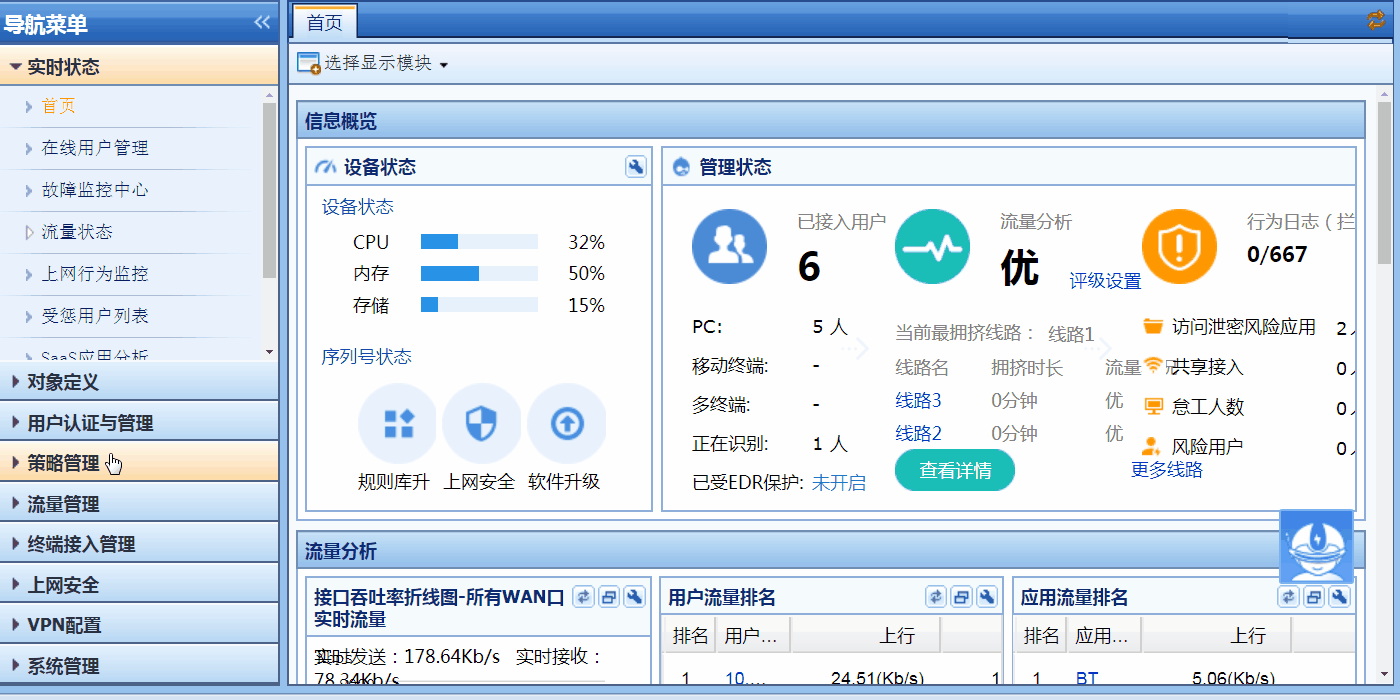
Task: Refresh the 应用流量排名 panel
Action: click(x=1289, y=597)
